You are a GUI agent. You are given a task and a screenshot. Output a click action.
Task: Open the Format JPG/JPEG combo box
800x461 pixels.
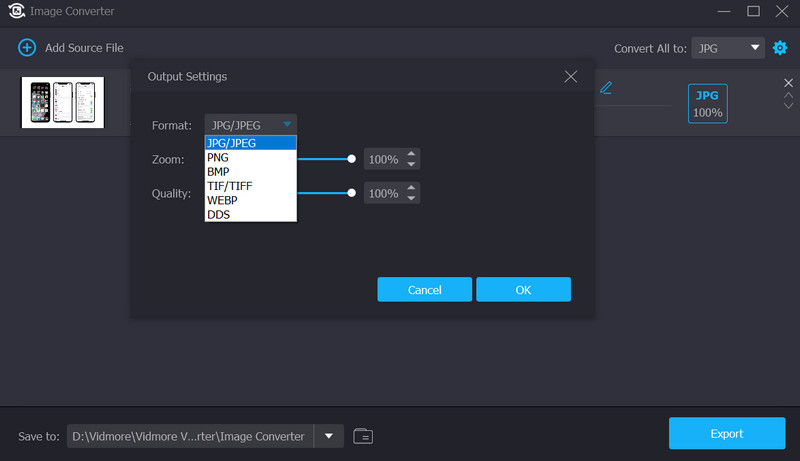coord(250,125)
